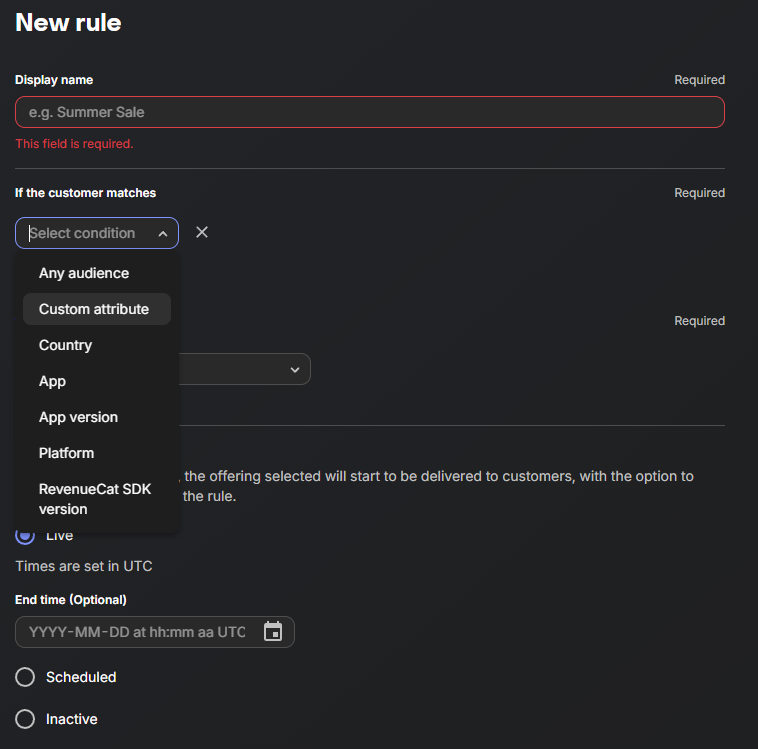
Task: Click the 'This field is required.' error text
Action: coord(74,144)
